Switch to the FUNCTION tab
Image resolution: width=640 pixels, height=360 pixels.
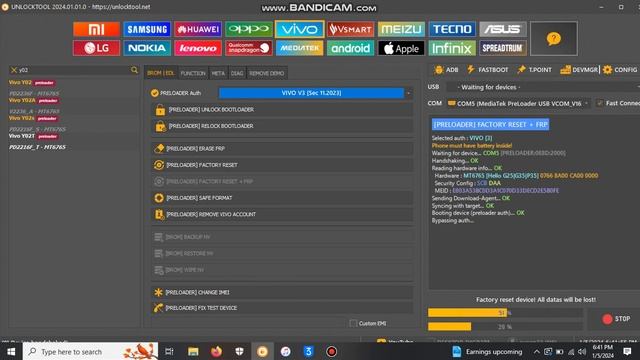pos(193,73)
